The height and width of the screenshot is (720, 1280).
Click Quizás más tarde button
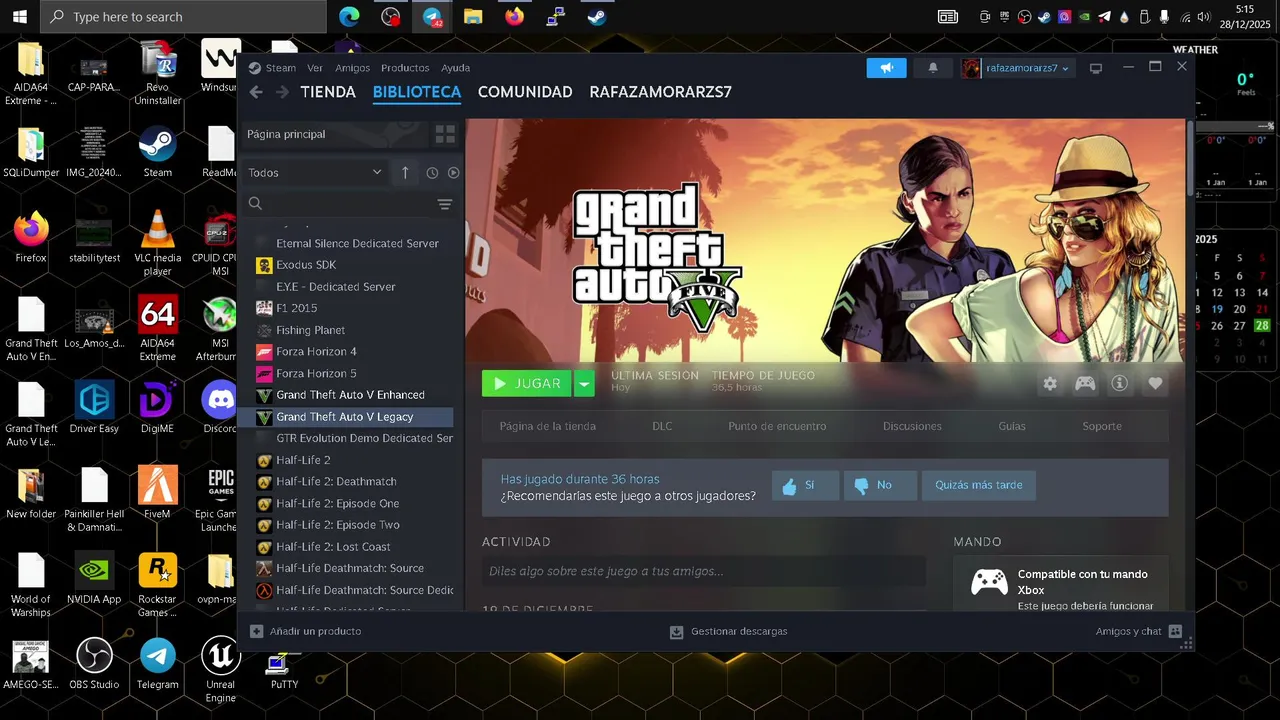[x=979, y=485]
